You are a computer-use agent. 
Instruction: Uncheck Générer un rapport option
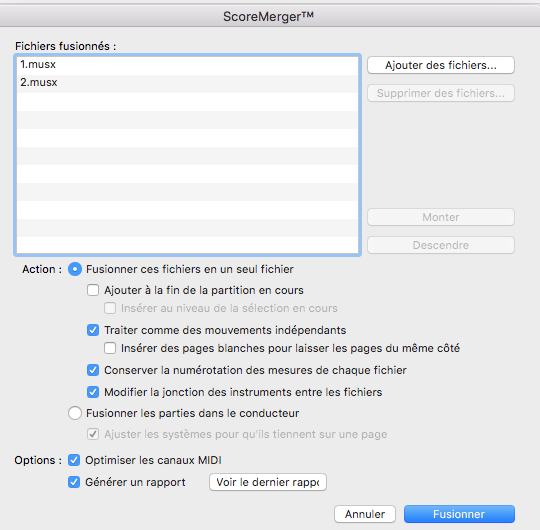74,482
